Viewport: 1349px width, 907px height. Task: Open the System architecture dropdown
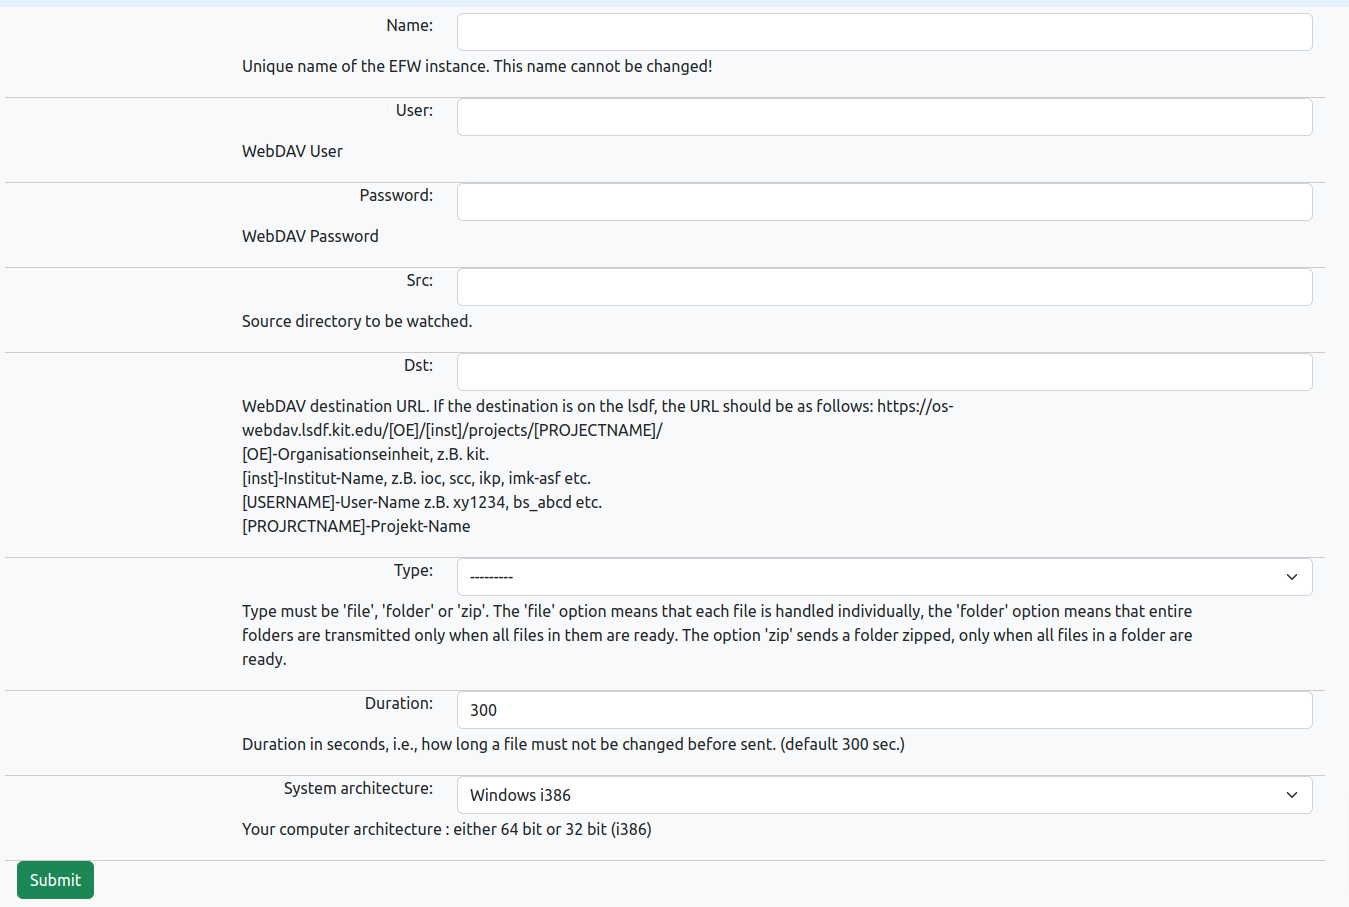click(x=884, y=794)
